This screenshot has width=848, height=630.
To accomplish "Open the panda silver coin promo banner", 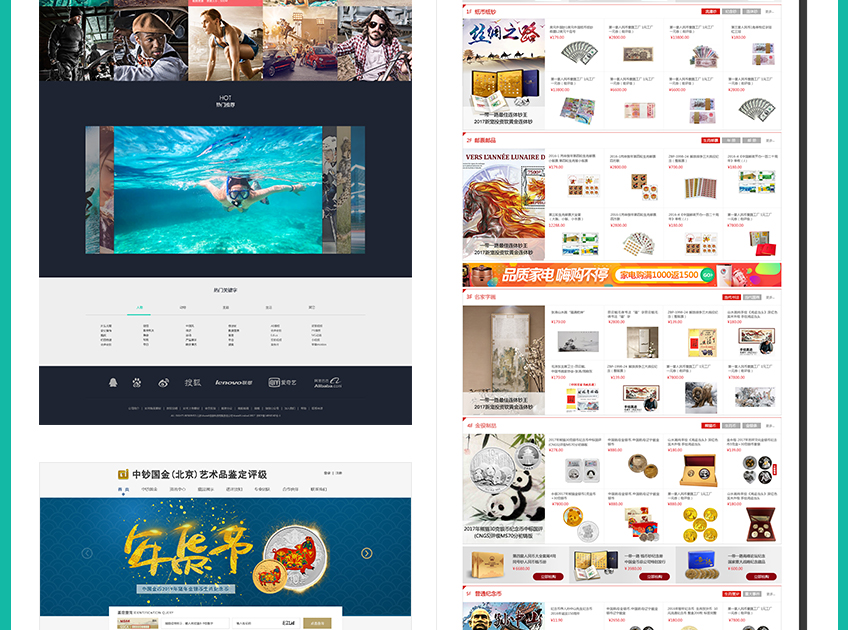I will point(504,488).
